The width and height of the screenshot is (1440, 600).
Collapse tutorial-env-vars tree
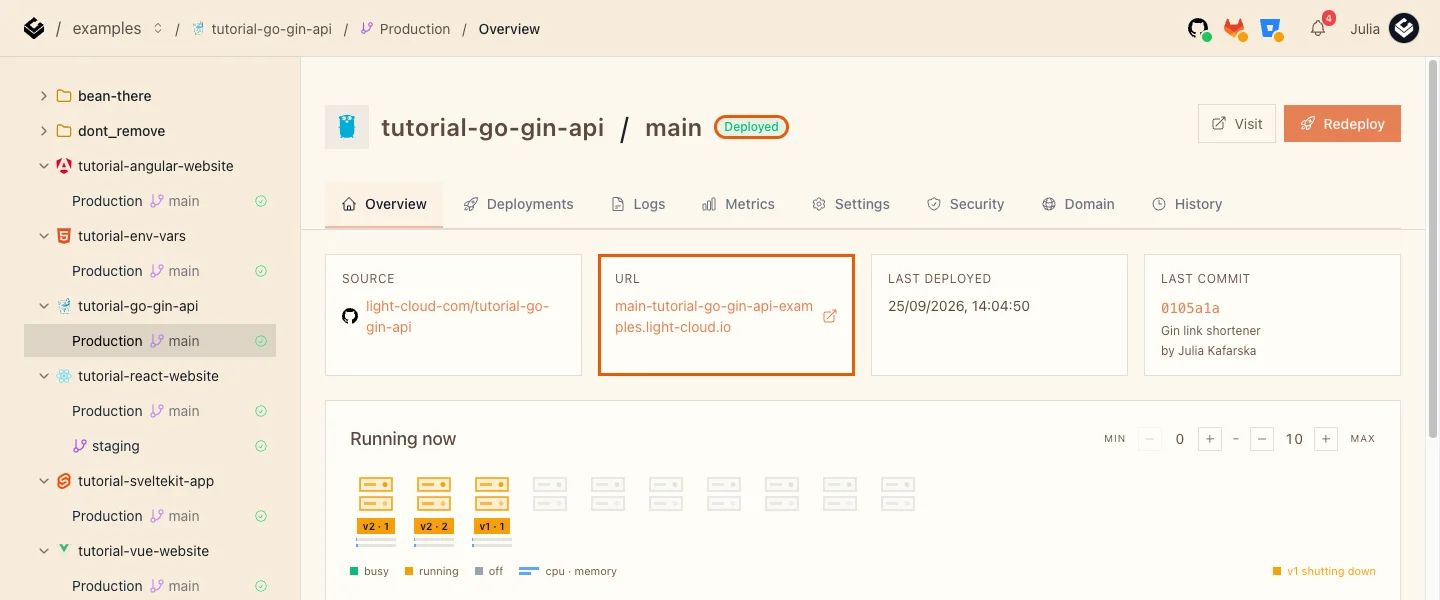43,236
